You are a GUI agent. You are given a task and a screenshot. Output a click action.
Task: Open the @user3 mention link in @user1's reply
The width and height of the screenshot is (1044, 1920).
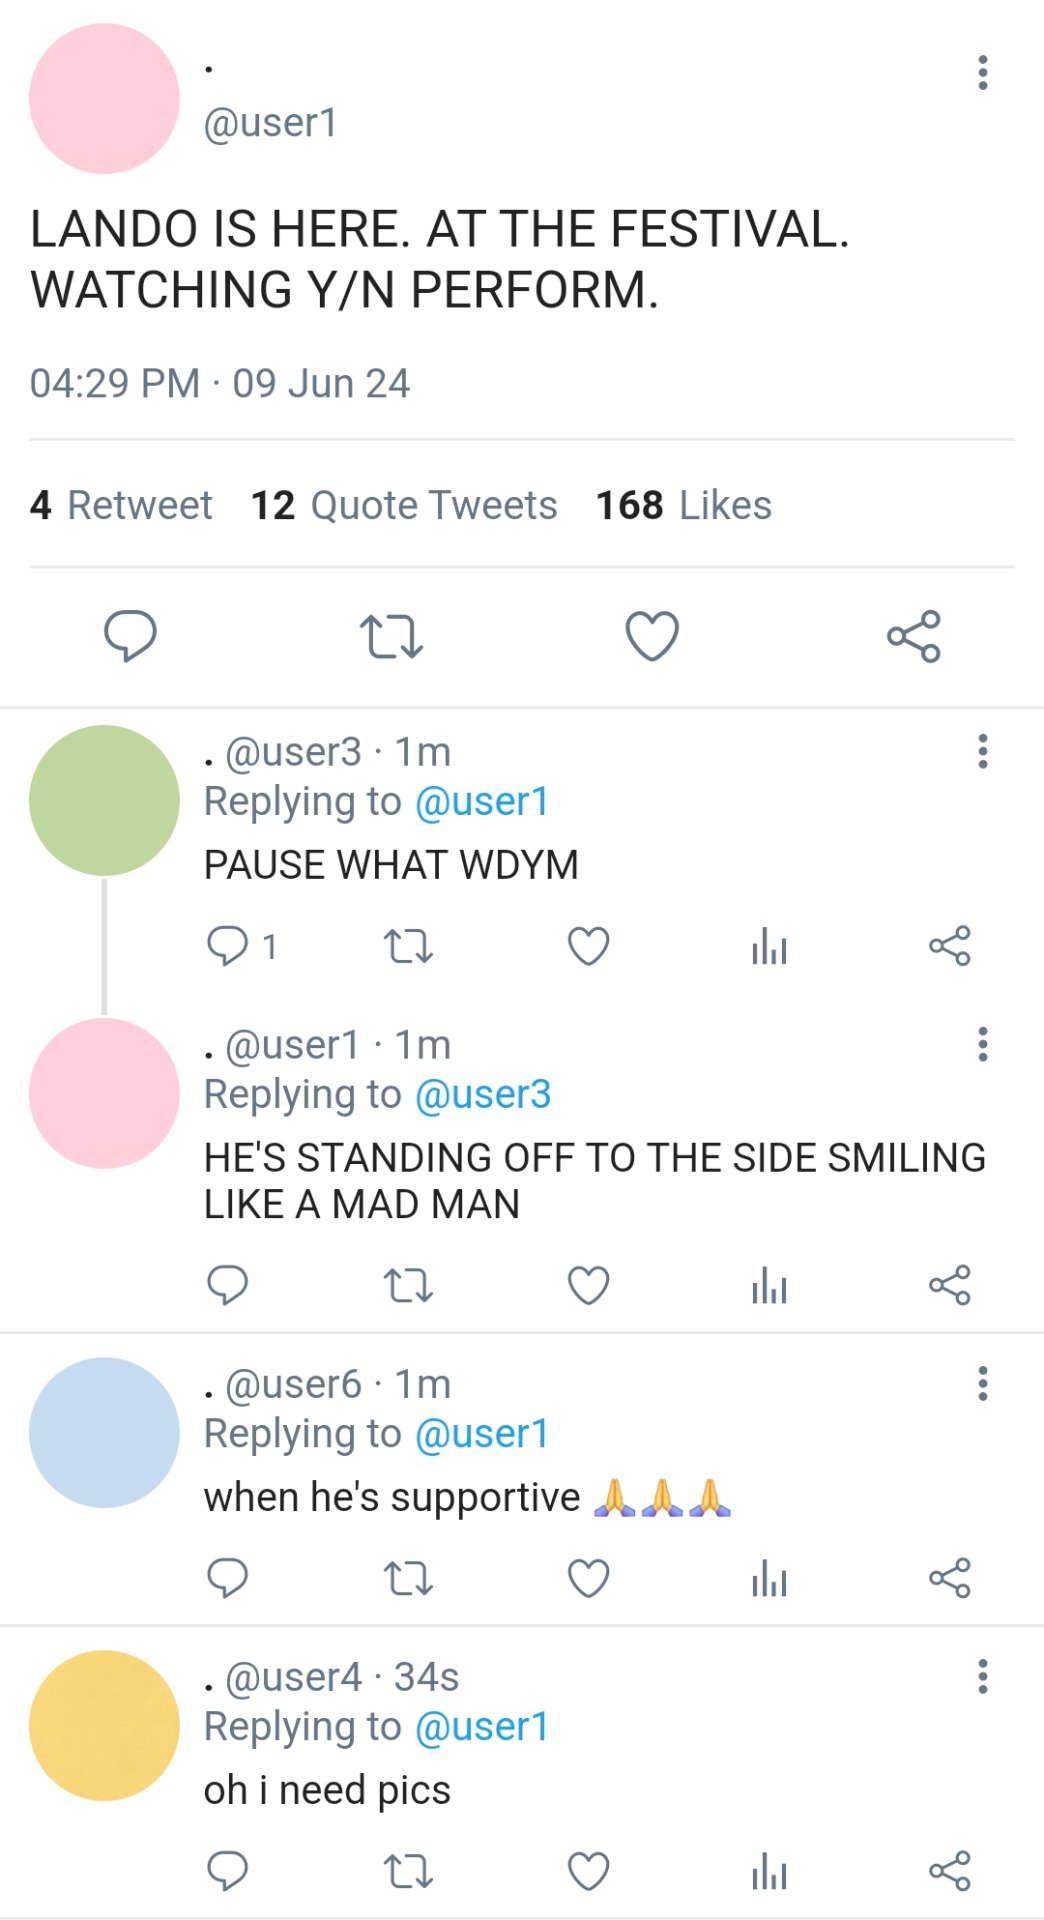[482, 1095]
